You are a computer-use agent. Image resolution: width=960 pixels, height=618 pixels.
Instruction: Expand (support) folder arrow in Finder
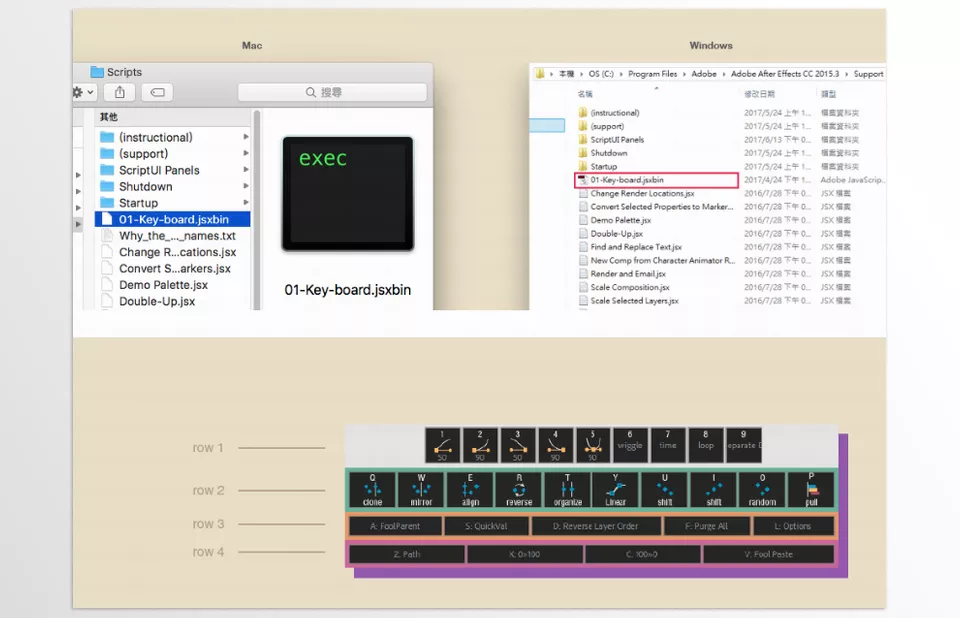coord(246,154)
